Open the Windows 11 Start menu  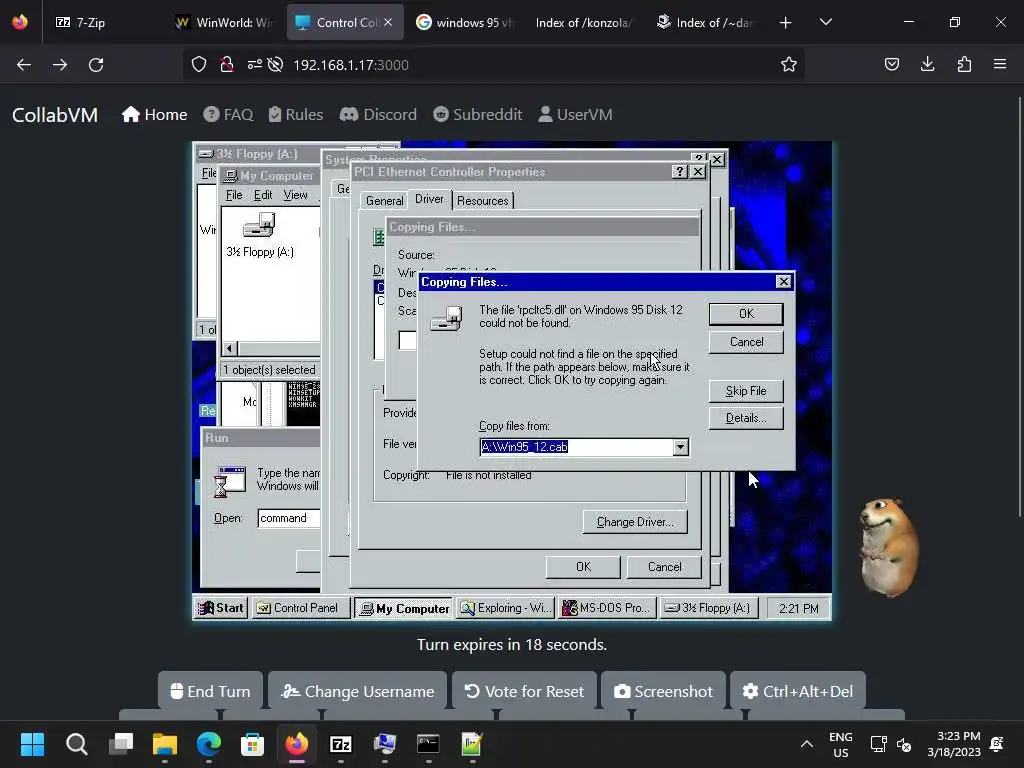tap(32, 744)
